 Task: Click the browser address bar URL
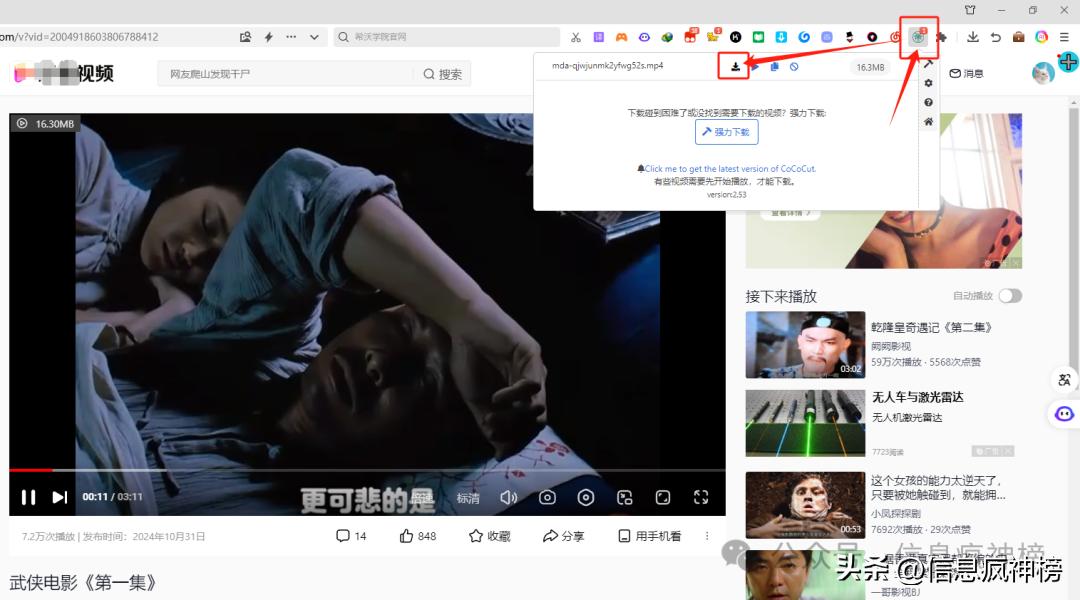pyautogui.click(x=79, y=37)
